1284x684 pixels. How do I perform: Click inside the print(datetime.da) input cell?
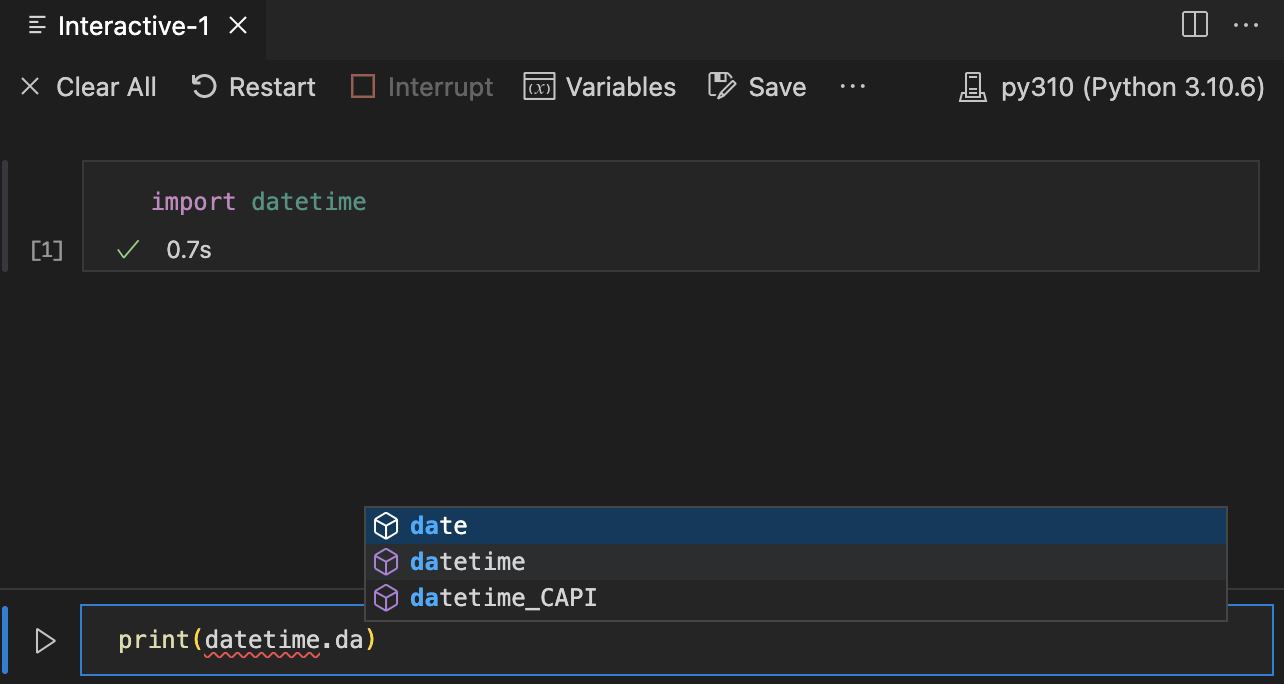[246, 641]
